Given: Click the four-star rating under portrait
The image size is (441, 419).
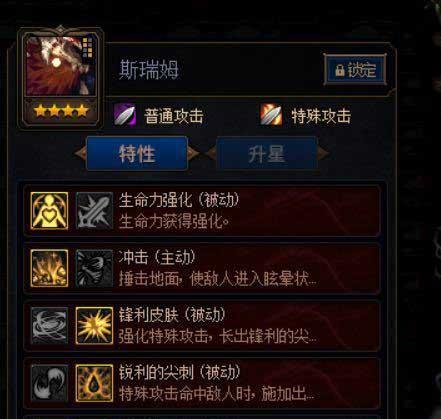Looking at the screenshot, I should [61, 111].
